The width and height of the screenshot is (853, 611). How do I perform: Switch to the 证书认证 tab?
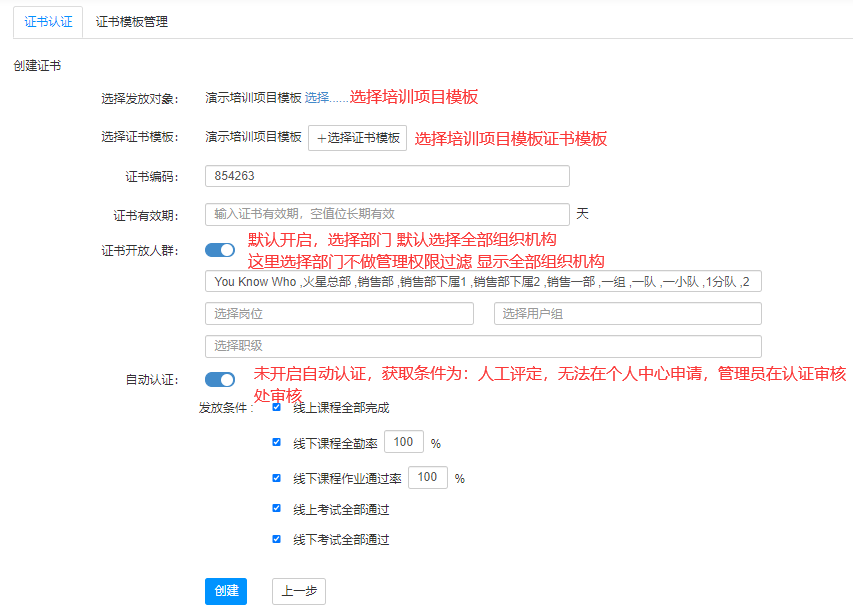pyautogui.click(x=48, y=21)
